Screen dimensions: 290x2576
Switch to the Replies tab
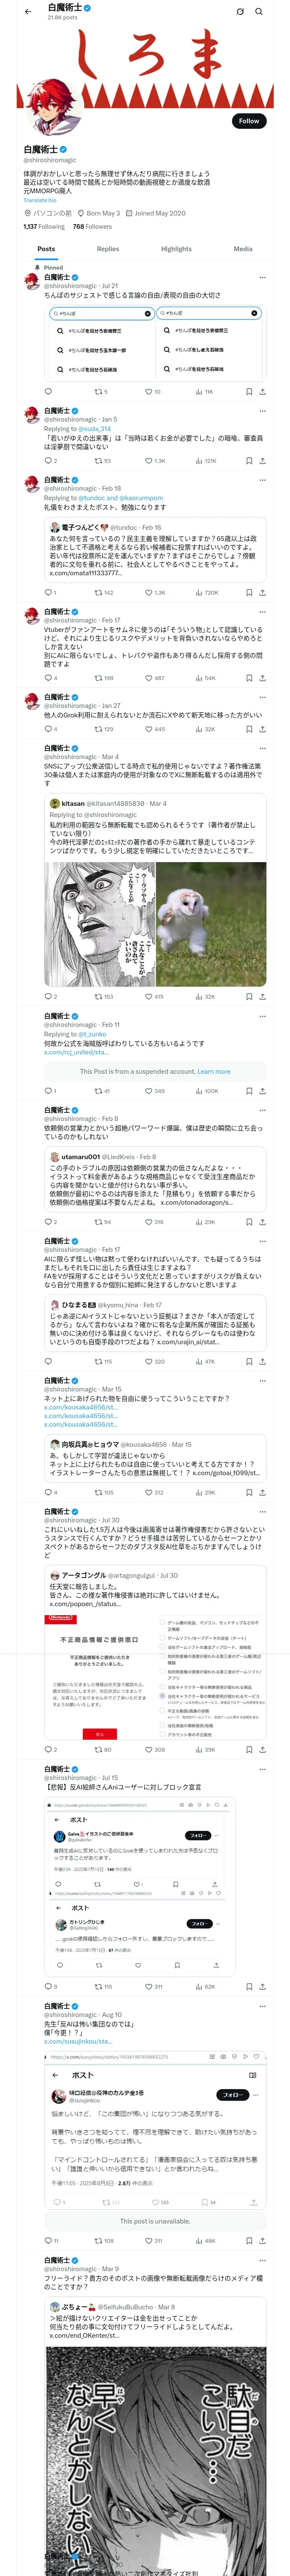point(108,249)
